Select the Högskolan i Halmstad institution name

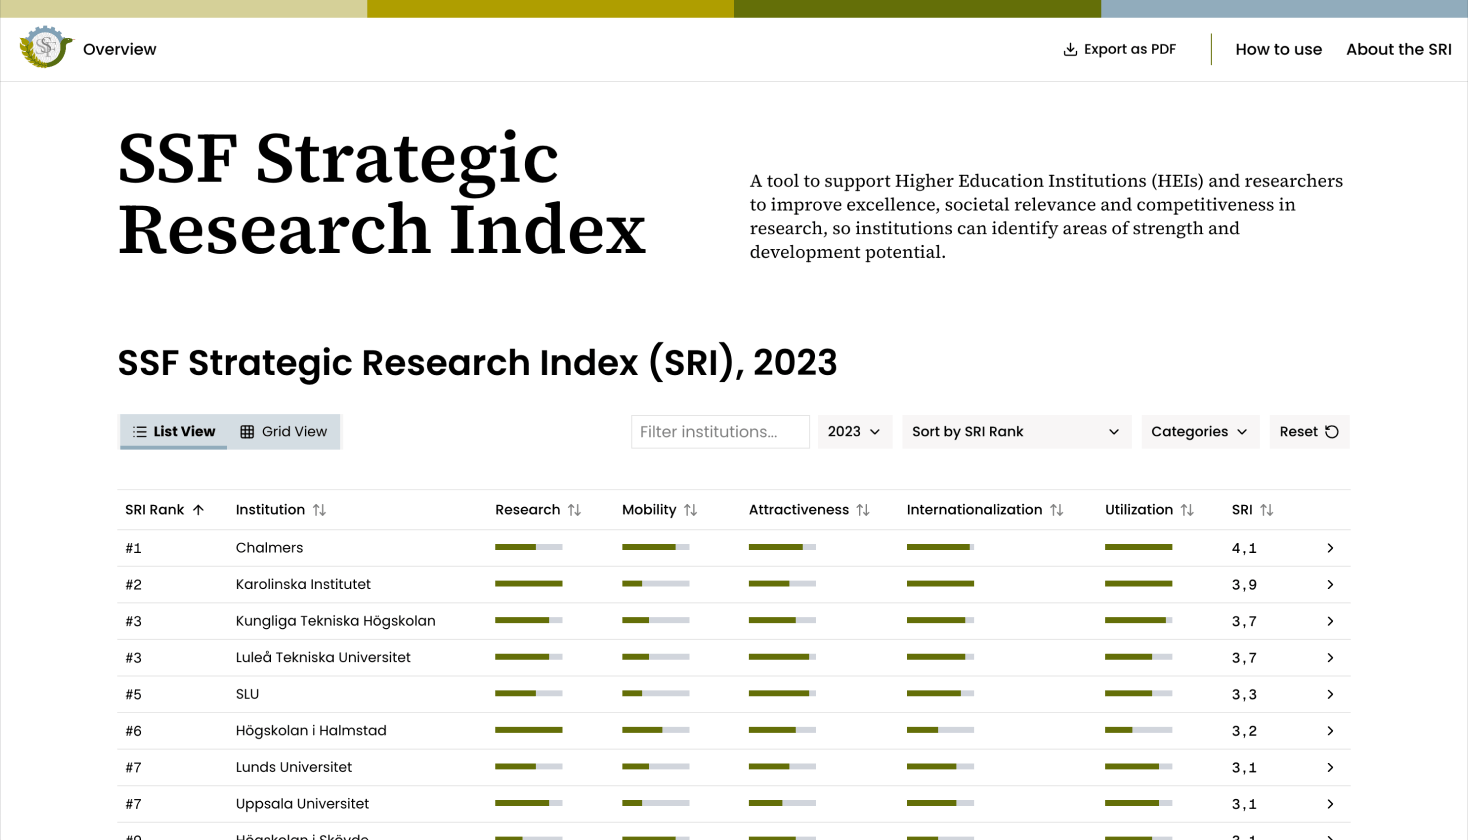tap(311, 731)
